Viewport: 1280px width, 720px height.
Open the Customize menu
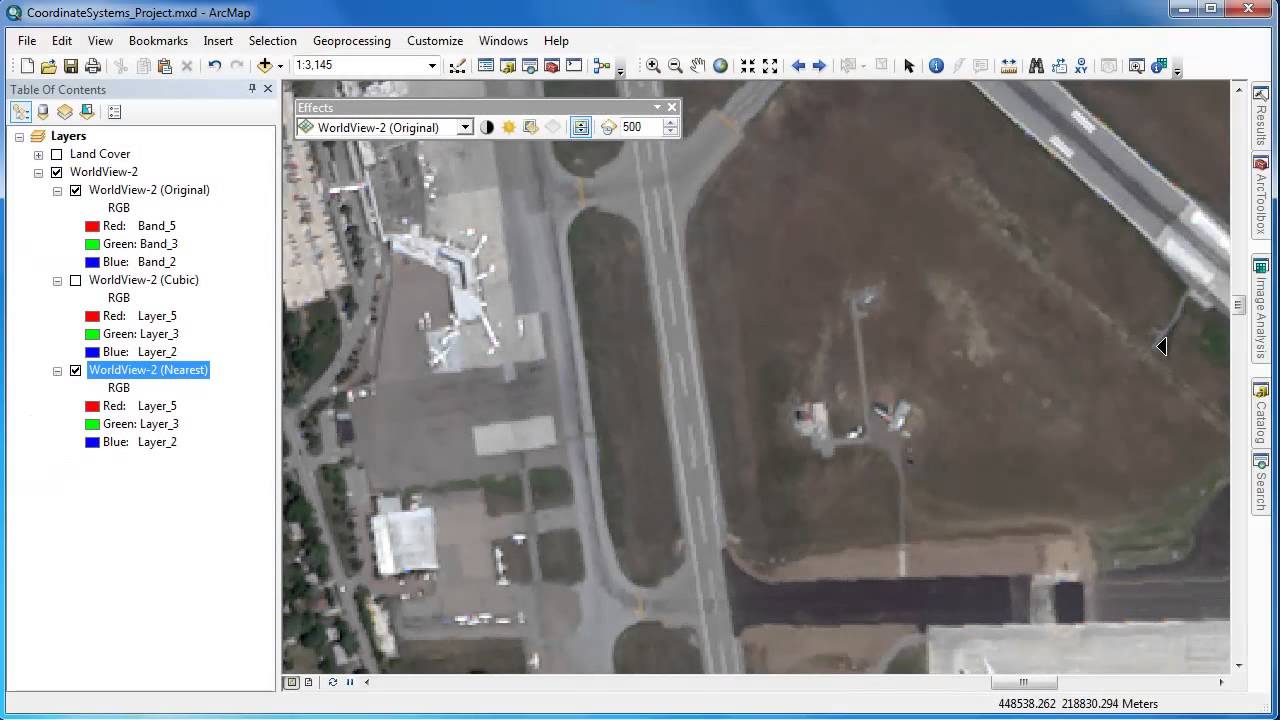pos(435,41)
